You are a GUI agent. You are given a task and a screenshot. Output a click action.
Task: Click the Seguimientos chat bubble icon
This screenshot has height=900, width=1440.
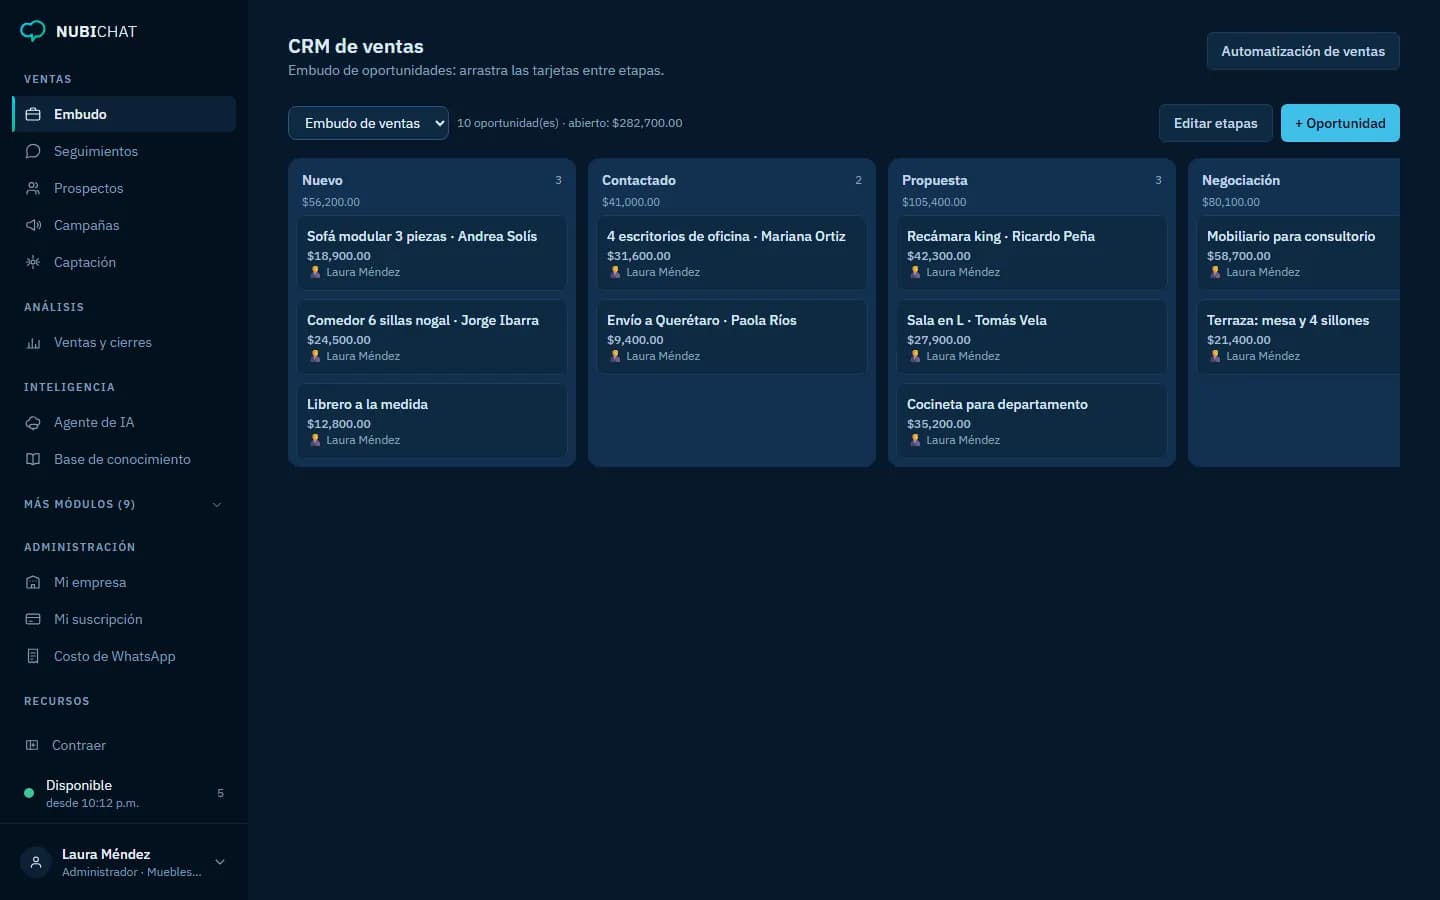click(33, 151)
